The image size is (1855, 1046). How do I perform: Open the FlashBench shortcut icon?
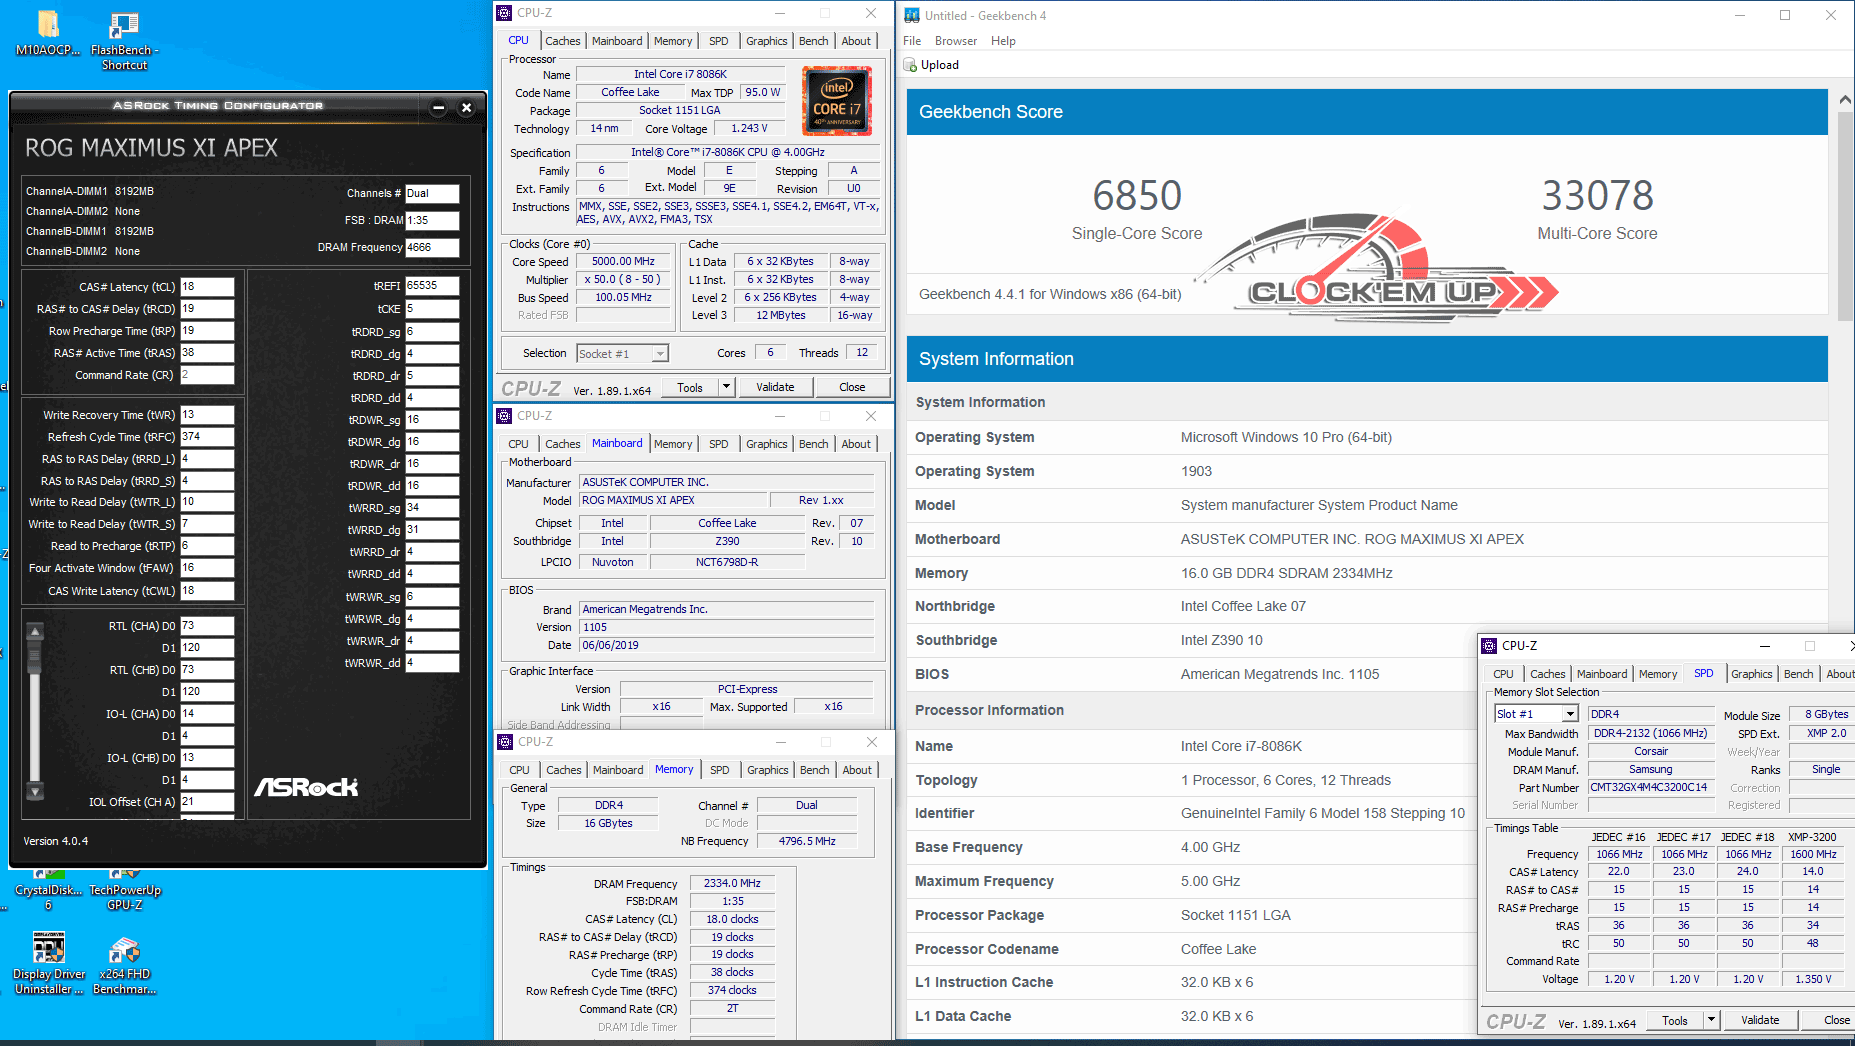pyautogui.click(x=124, y=27)
